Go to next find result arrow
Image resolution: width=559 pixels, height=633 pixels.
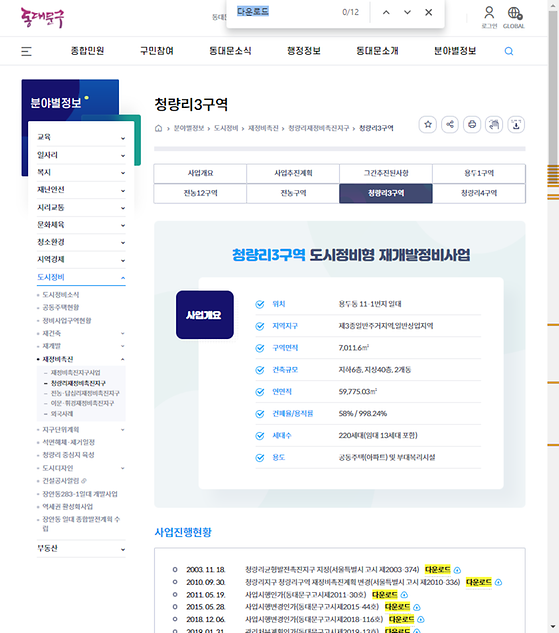pos(408,12)
